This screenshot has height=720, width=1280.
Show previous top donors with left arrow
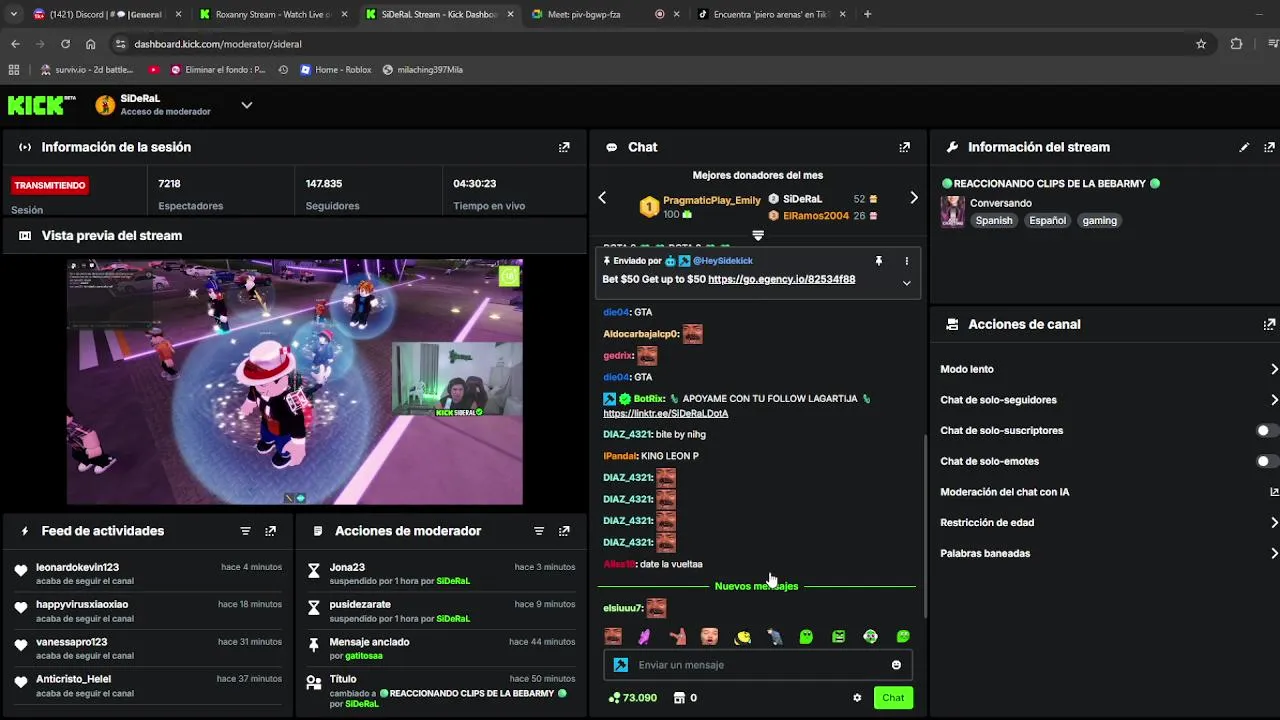[x=602, y=198]
